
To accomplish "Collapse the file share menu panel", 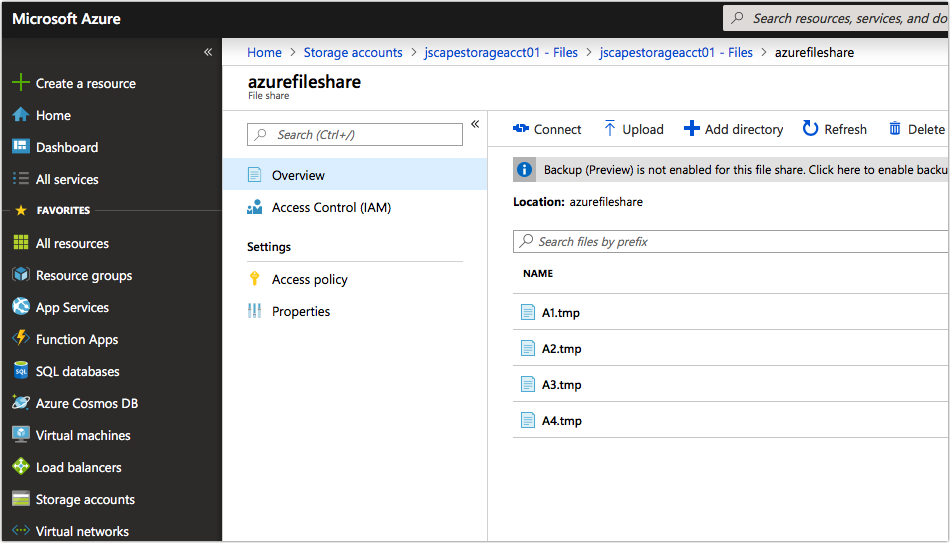I will pyautogui.click(x=475, y=124).
